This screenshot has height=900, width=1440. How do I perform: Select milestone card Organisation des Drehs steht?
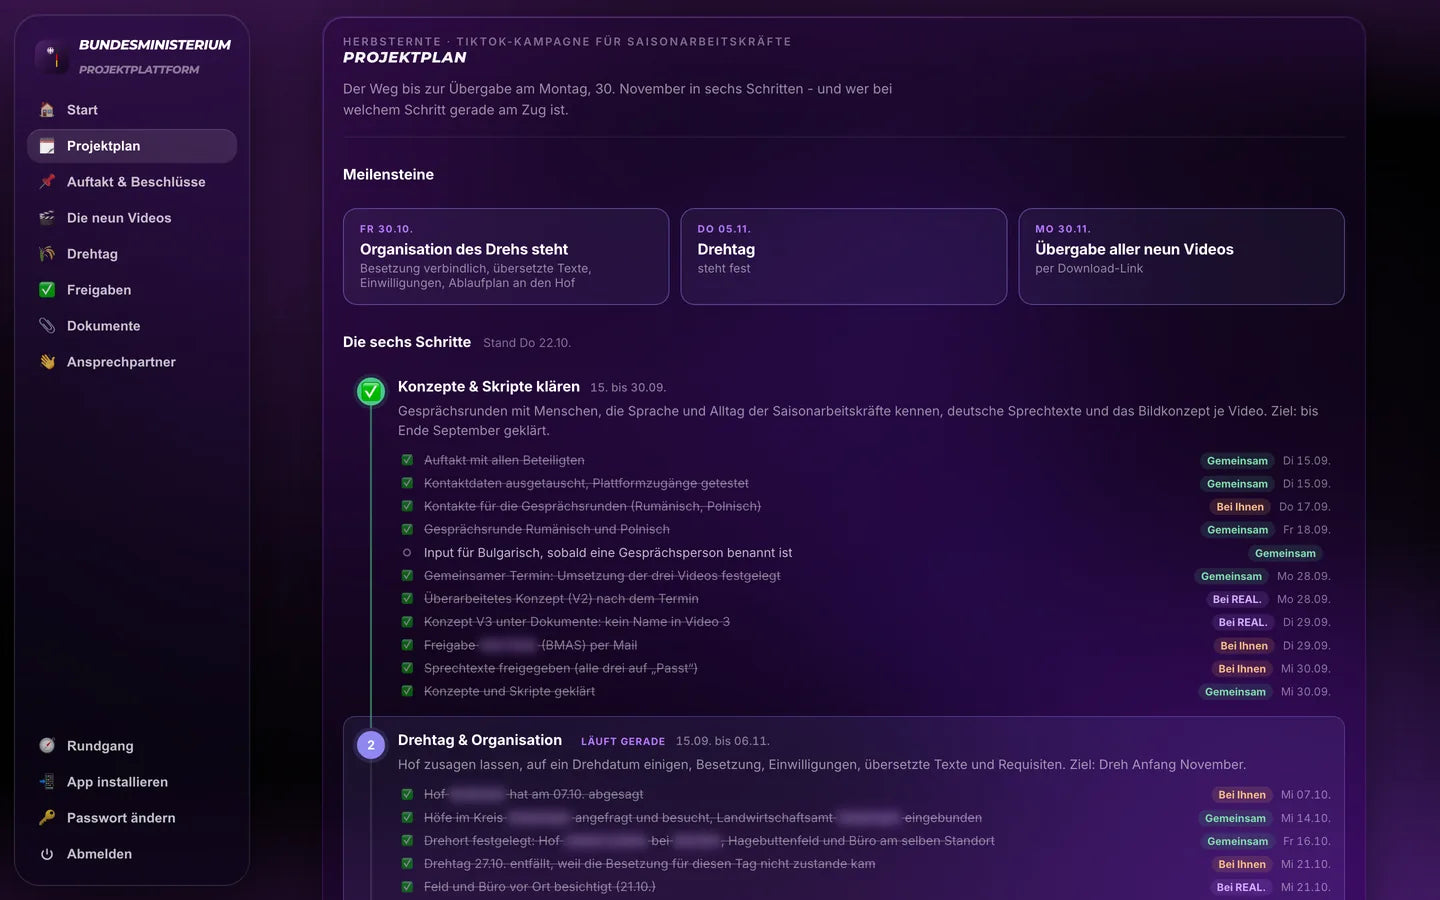tap(506, 256)
